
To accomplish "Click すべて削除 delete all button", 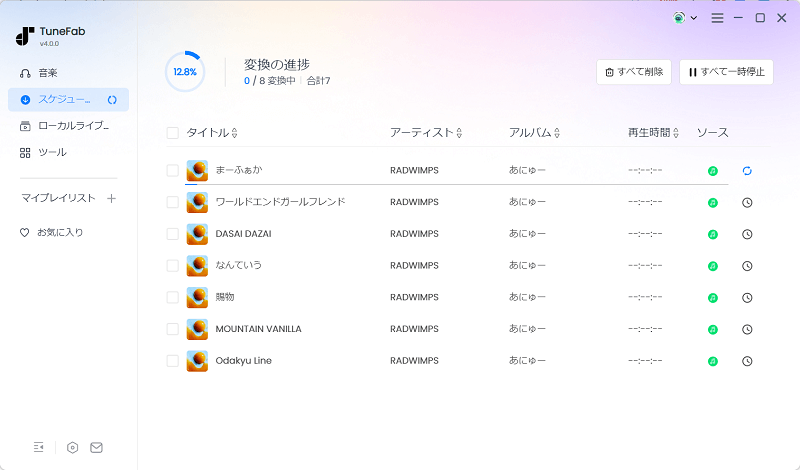I will point(634,72).
